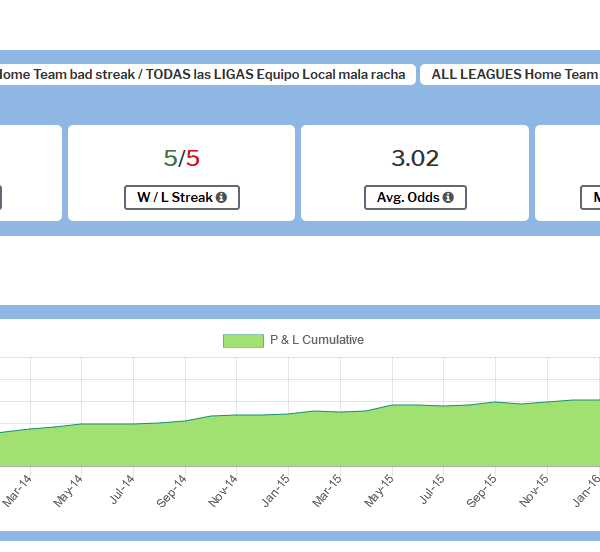Click the Nov-15 axis label
Viewport: 600px width, 552px height.
534,491
